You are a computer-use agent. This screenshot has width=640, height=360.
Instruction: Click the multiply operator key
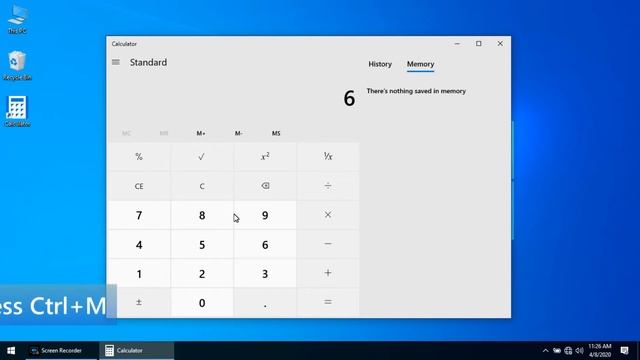coord(328,215)
